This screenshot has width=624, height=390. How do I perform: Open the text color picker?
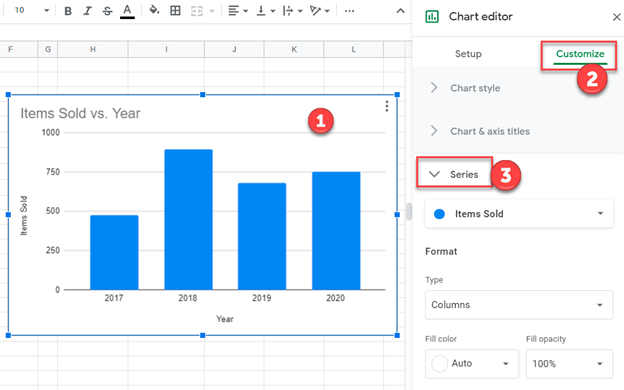pos(127,11)
